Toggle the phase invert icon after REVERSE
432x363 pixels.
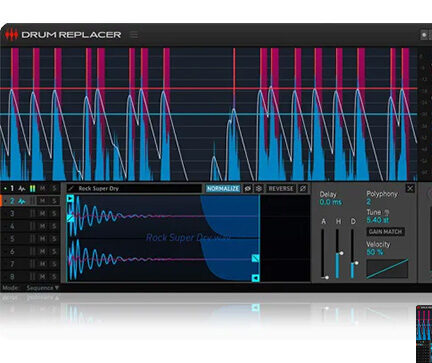pos(303,189)
